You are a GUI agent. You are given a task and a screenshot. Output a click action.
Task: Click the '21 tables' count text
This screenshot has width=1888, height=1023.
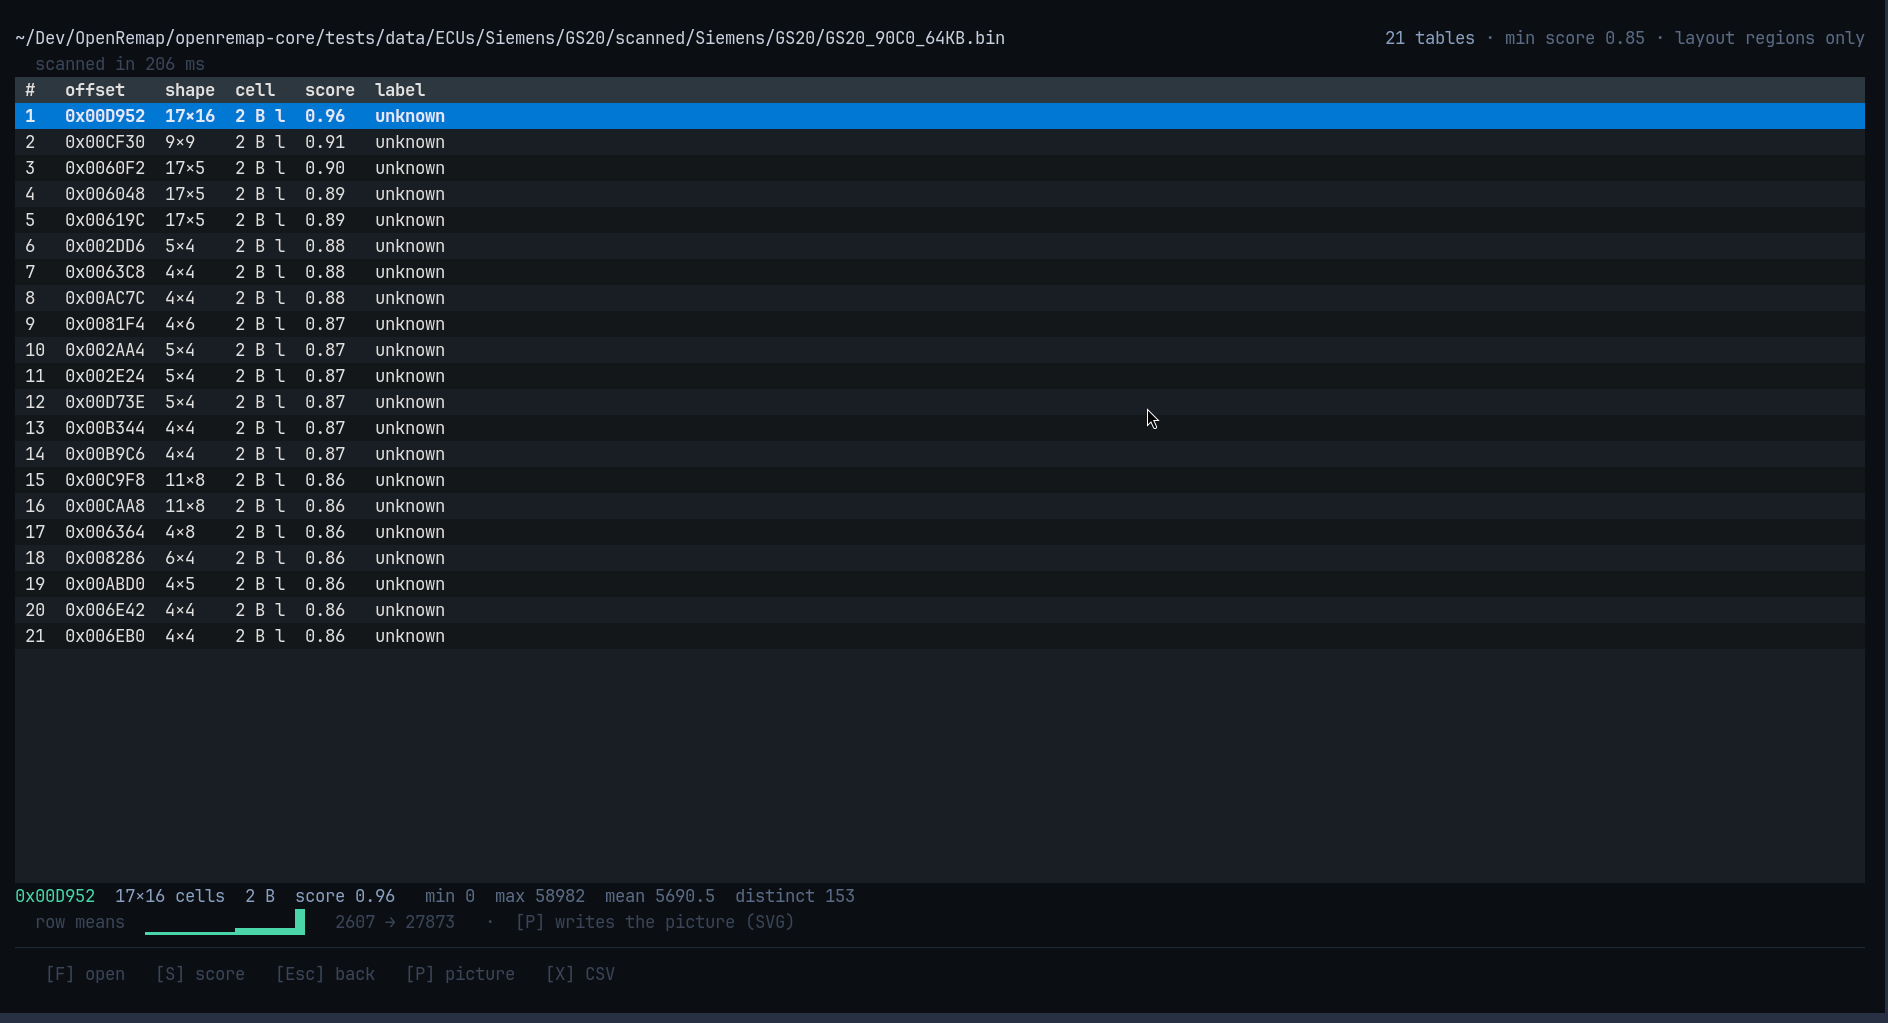(x=1430, y=38)
